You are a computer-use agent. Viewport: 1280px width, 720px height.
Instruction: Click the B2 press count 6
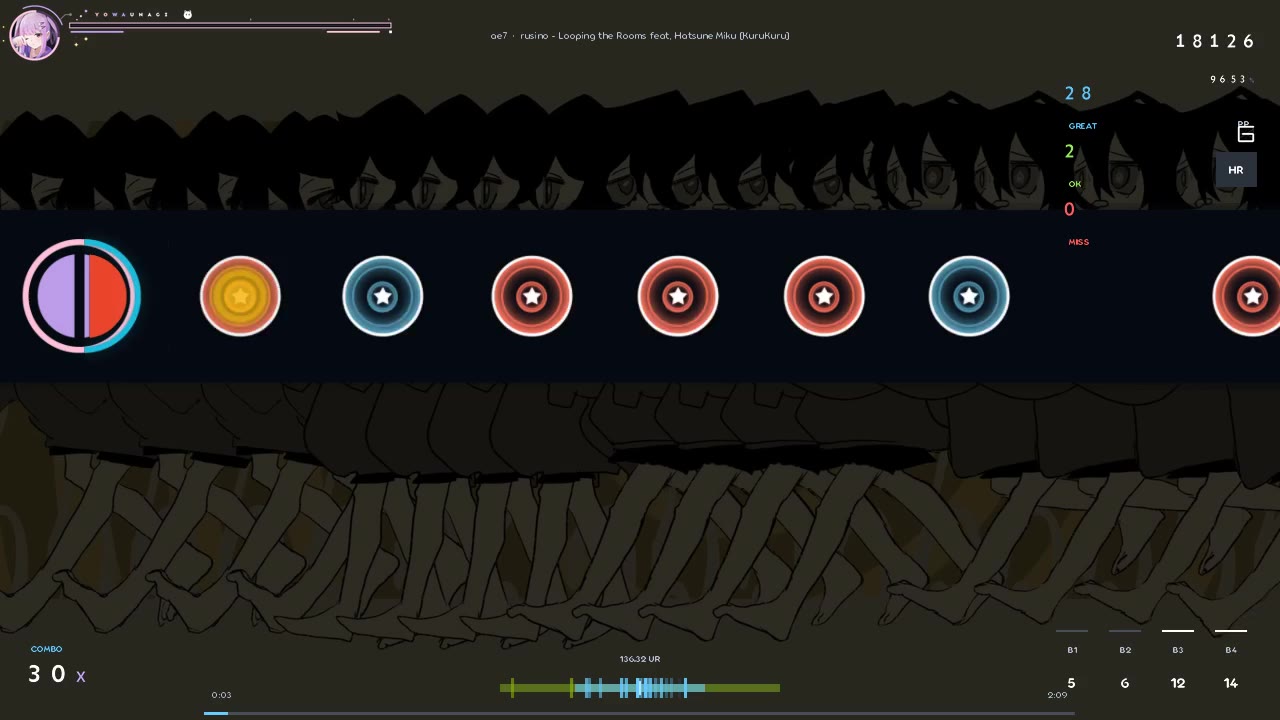coord(1125,684)
